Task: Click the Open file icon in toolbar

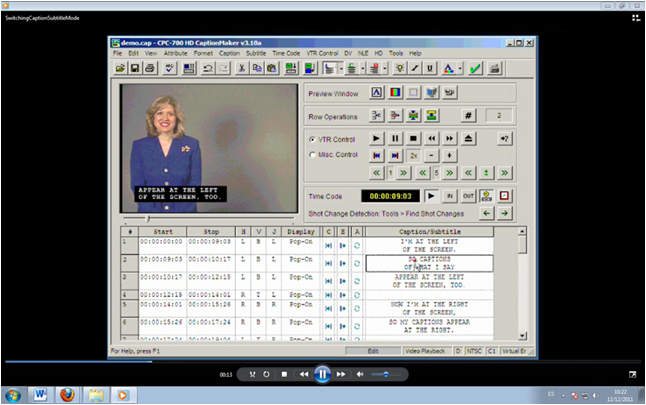Action: click(120, 68)
